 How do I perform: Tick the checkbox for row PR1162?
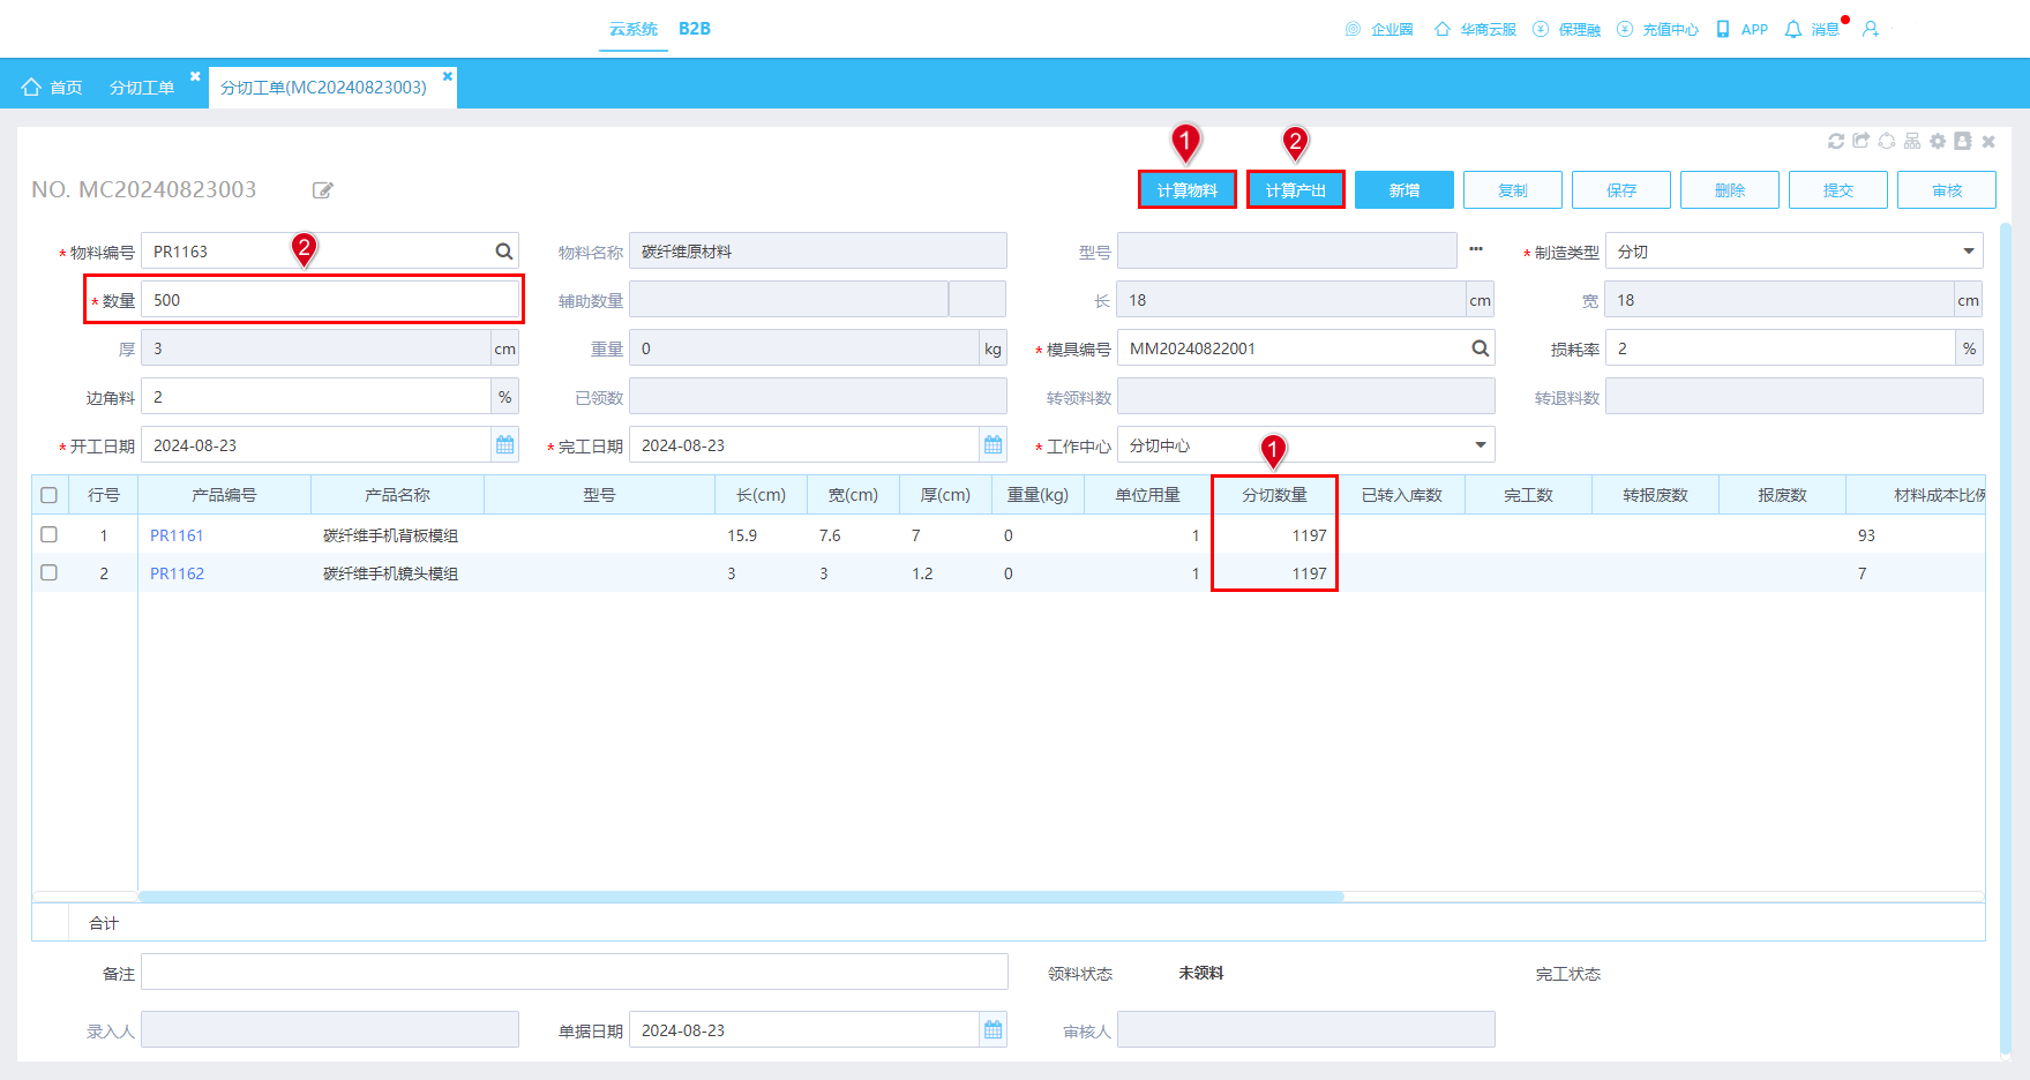pos(49,573)
